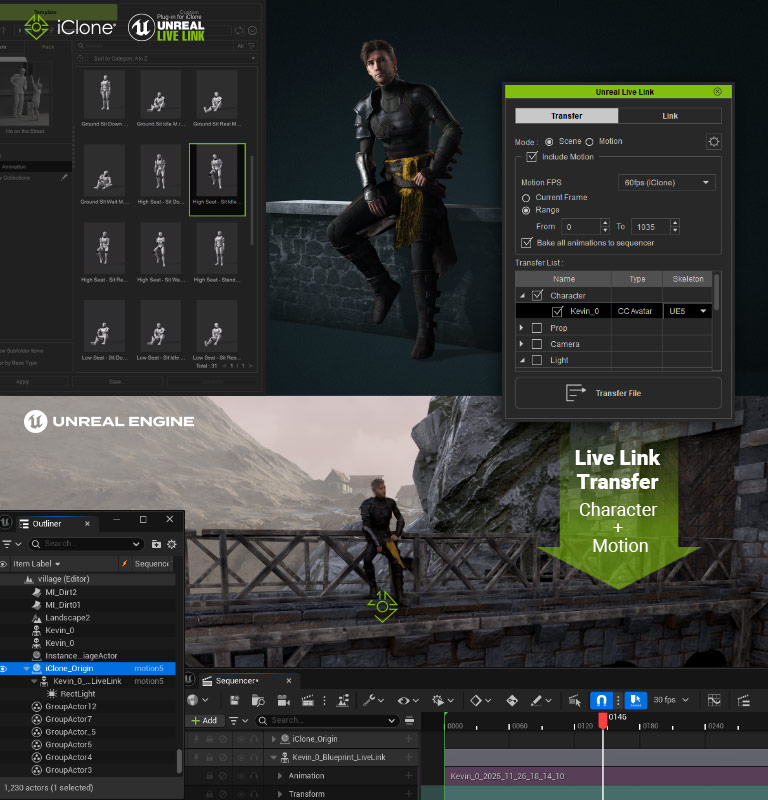Open the Sequencer actions wrench menu
The image size is (768, 800).
373,701
